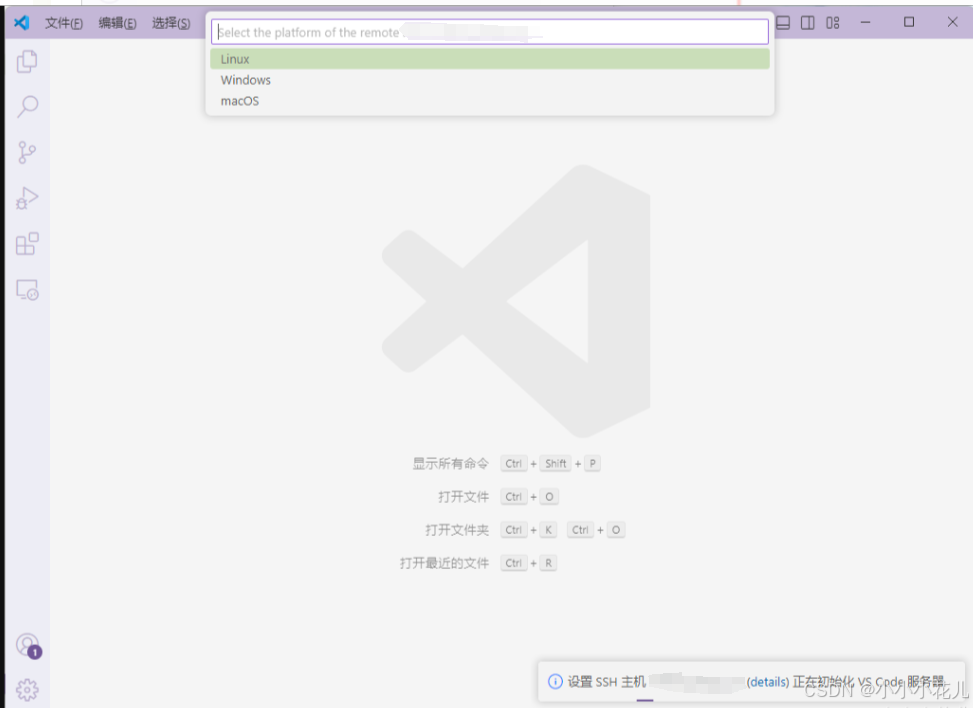Click the VS Code logo icon in the title bar
Viewport: 973px width, 708px height.
(22, 23)
